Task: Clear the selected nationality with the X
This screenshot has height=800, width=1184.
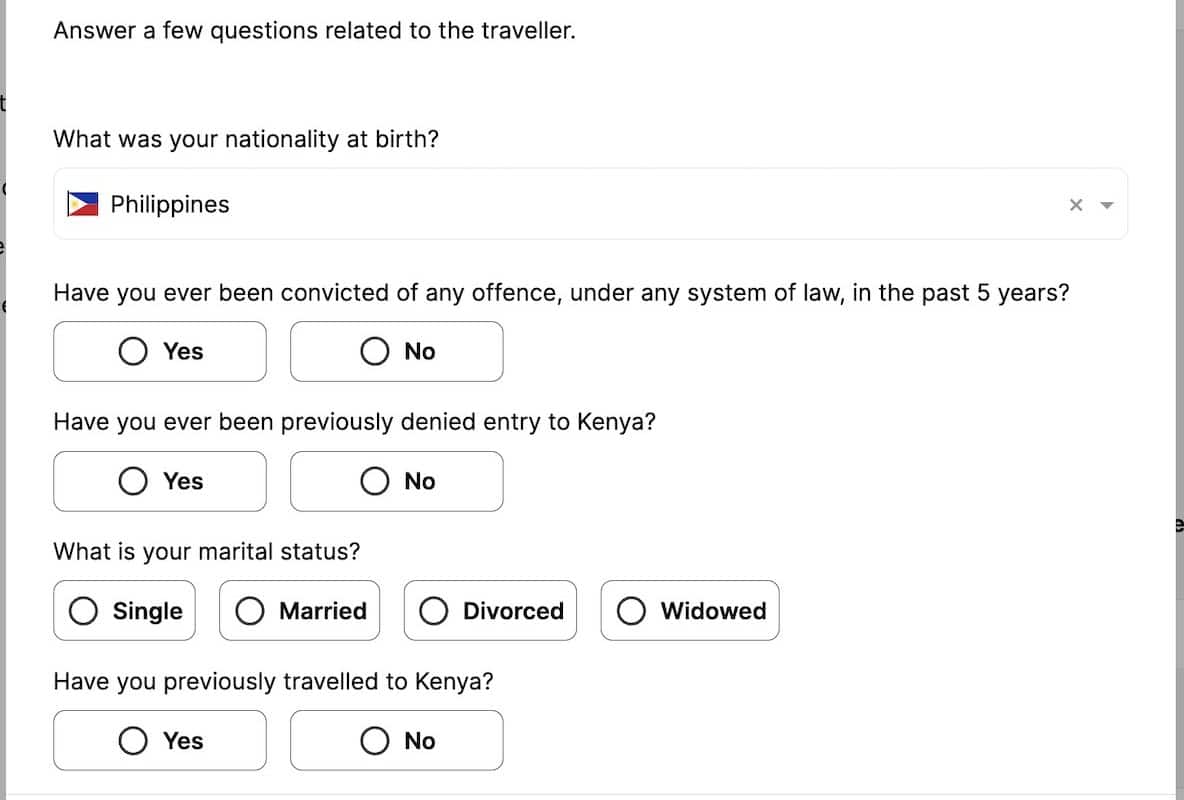Action: [x=1076, y=205]
